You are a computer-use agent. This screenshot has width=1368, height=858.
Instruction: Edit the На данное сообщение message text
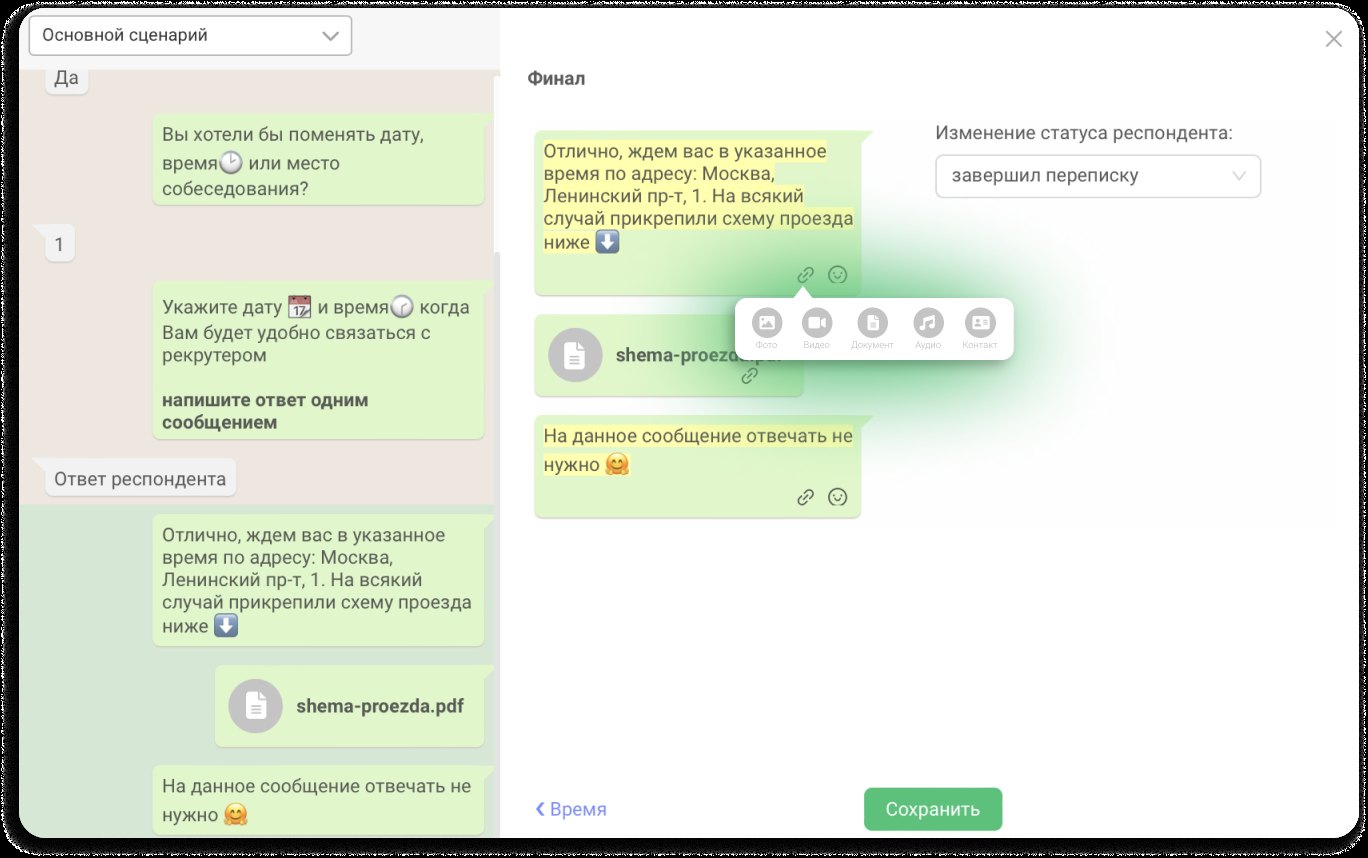coord(698,450)
